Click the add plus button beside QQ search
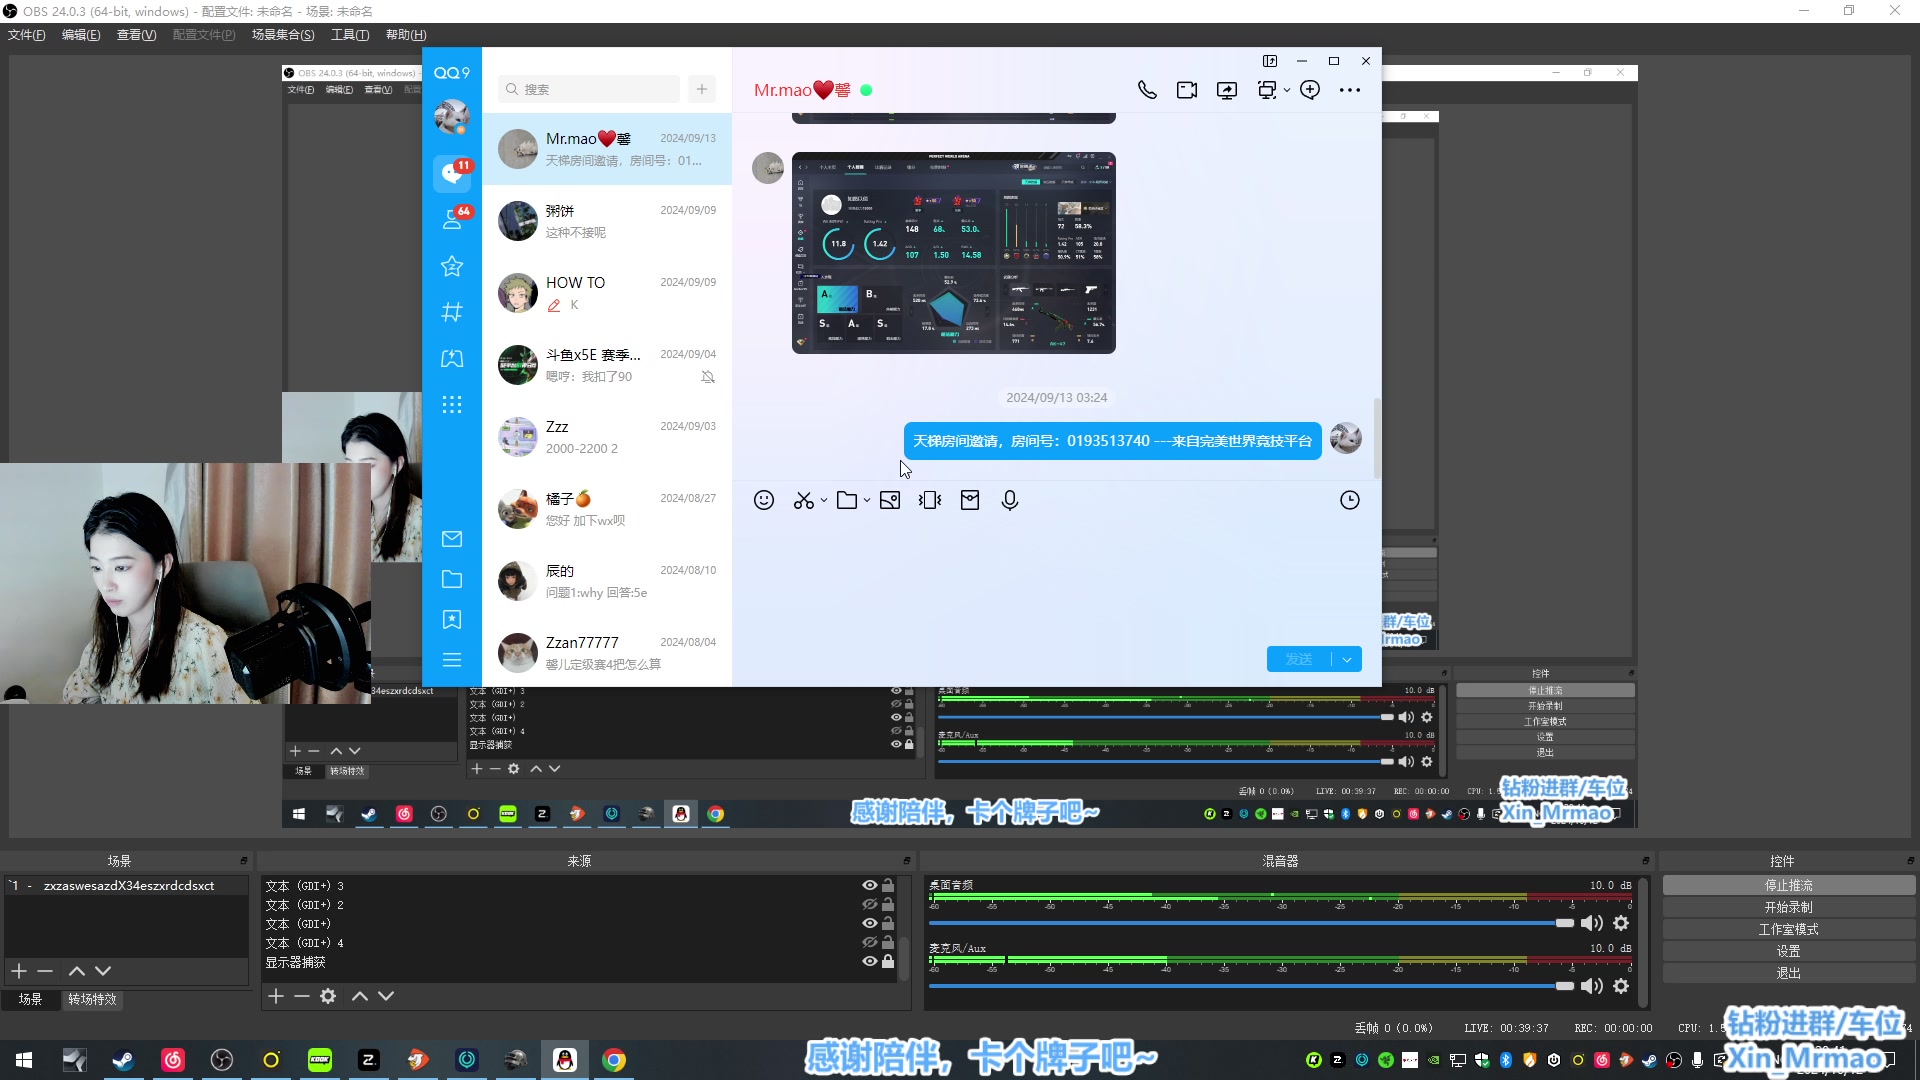The height and width of the screenshot is (1080, 1920). (x=702, y=89)
